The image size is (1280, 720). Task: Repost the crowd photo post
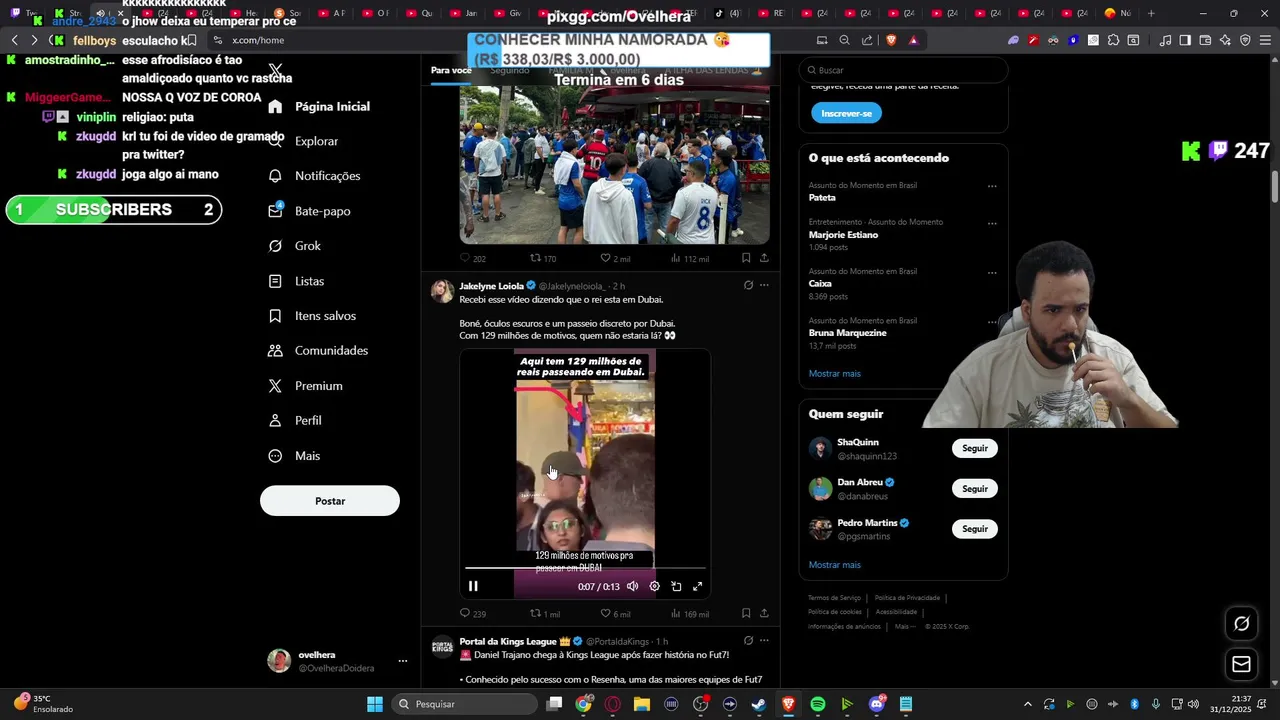point(543,258)
